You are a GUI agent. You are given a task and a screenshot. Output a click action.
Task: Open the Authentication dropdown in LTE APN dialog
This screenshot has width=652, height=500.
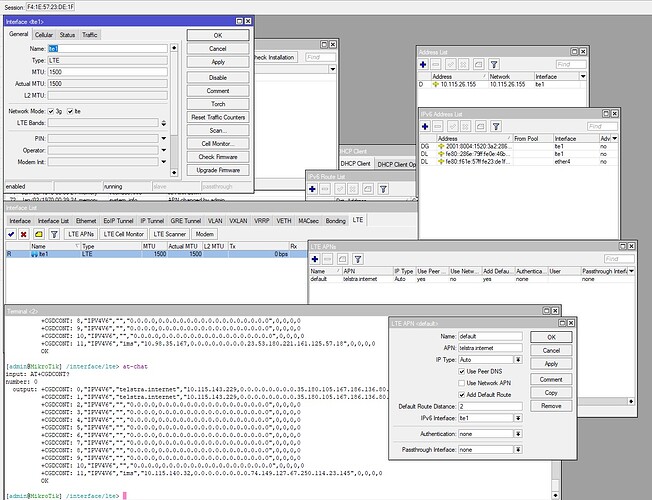pos(518,434)
